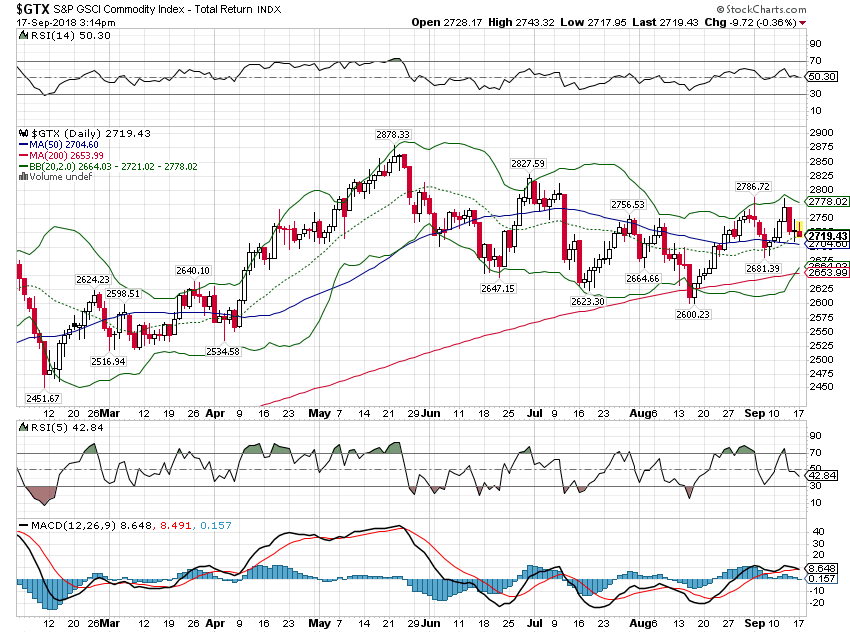The width and height of the screenshot is (850, 633).
Task: Click the 2516.94 low price label
Action: coord(108,361)
